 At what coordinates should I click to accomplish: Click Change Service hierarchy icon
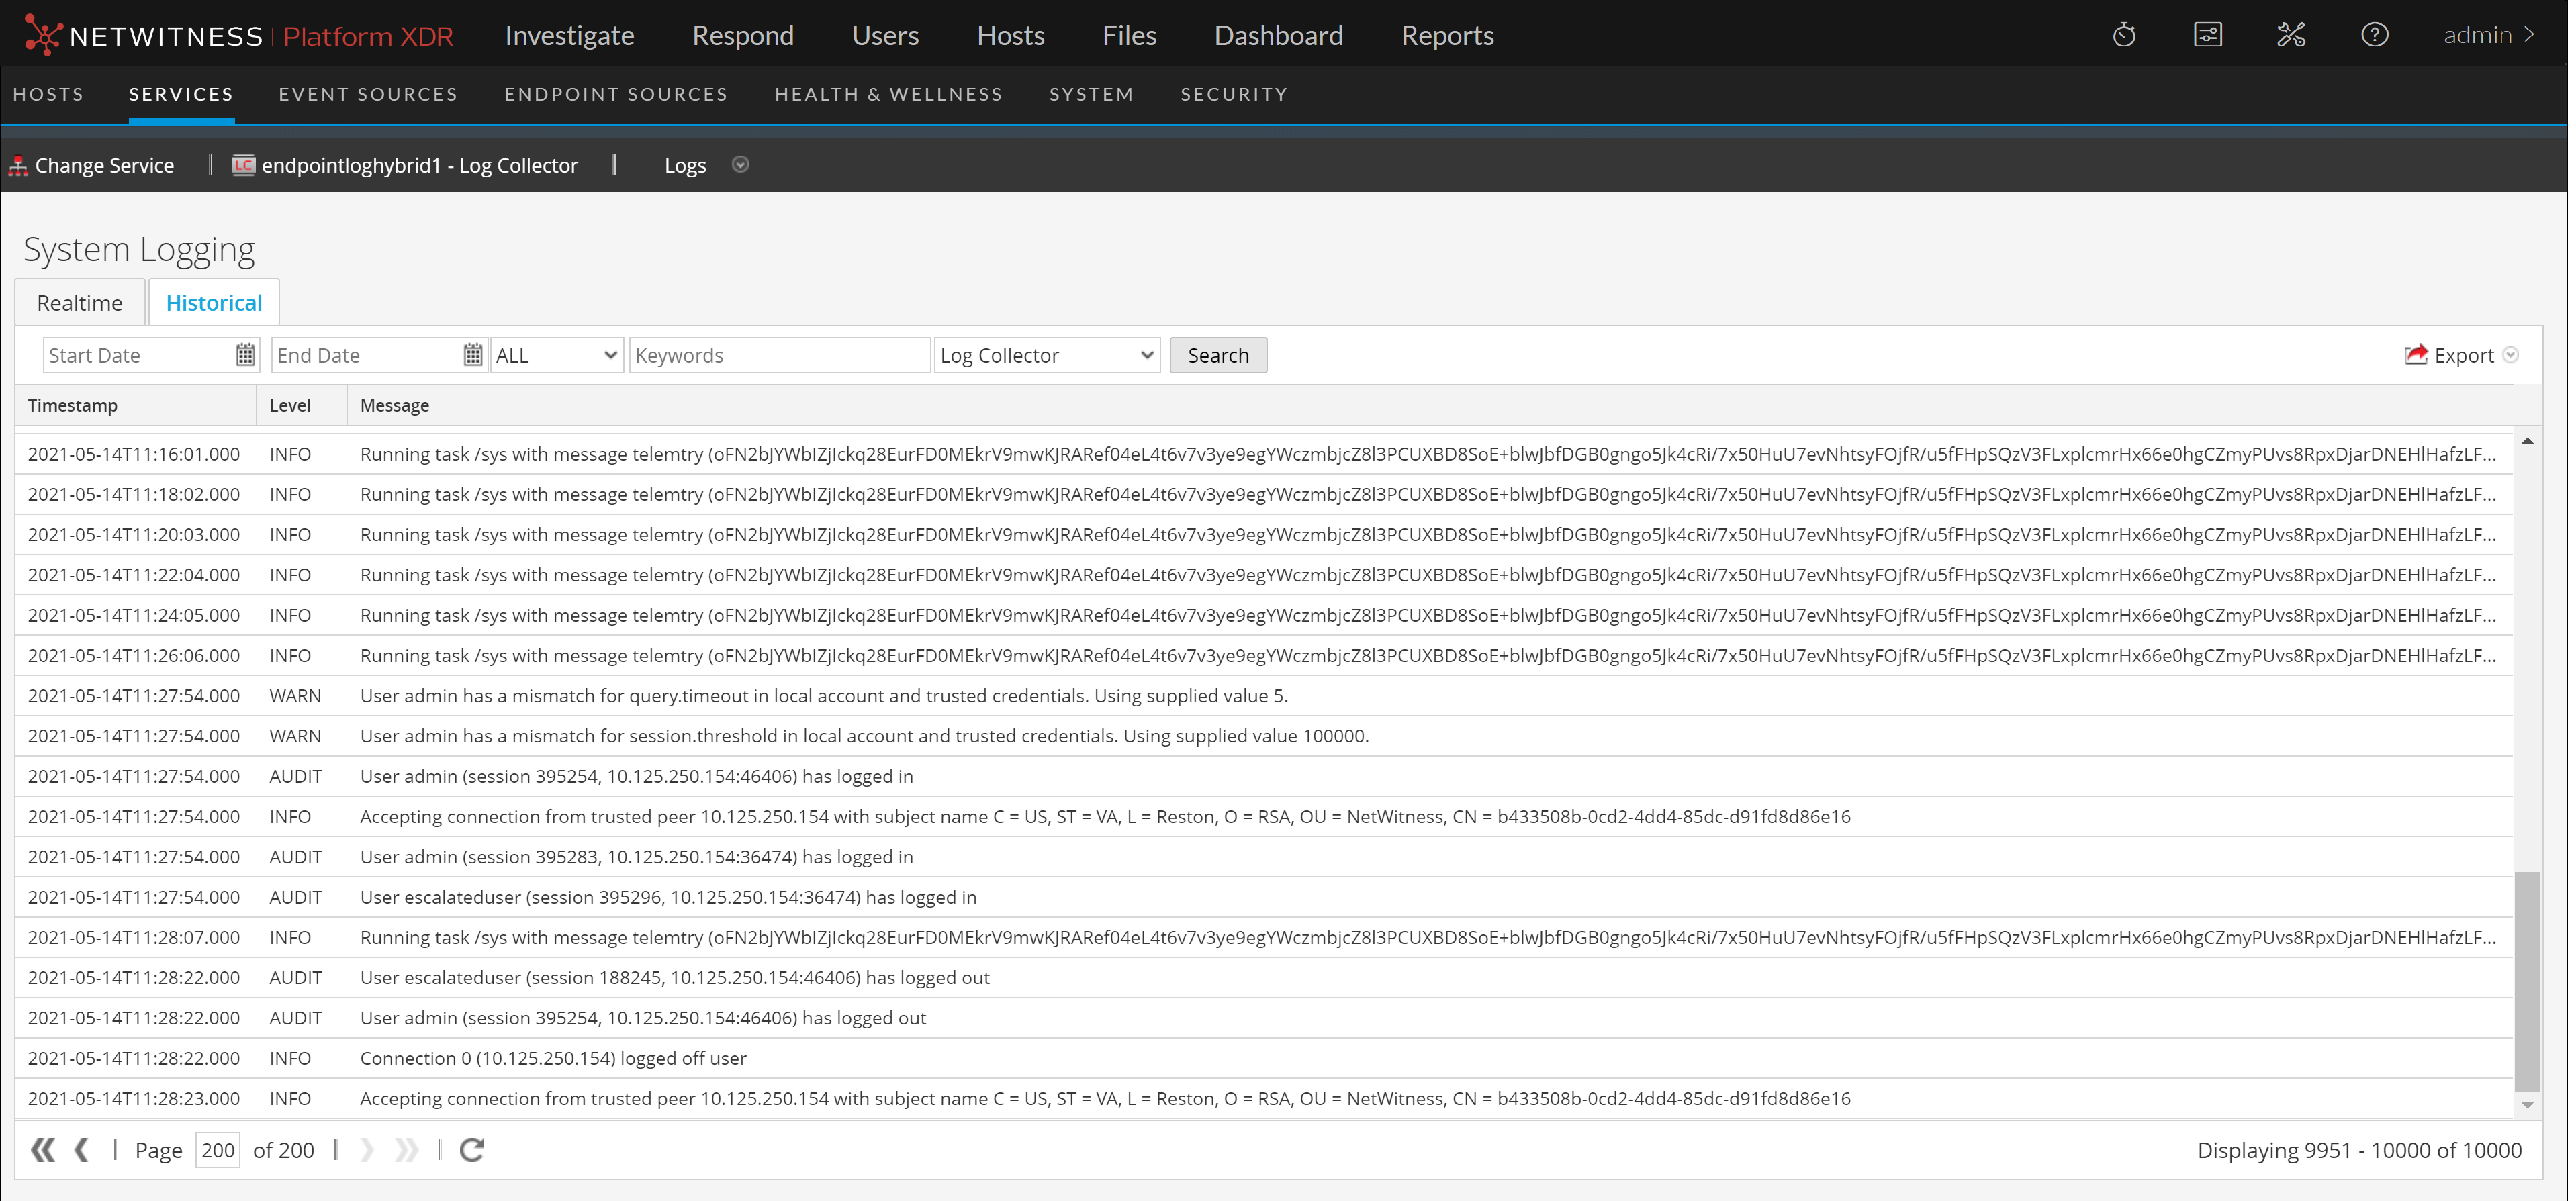18,166
